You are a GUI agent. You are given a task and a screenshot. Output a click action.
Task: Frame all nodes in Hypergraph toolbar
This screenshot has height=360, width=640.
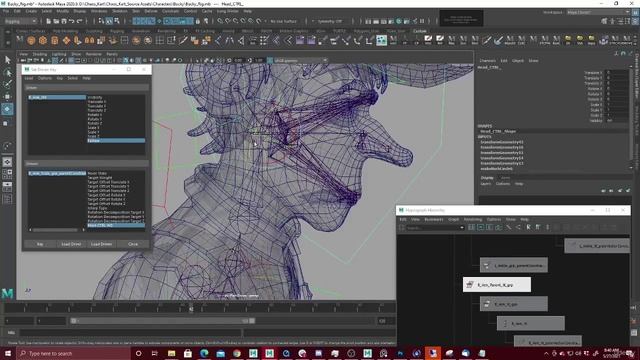[x=472, y=227]
